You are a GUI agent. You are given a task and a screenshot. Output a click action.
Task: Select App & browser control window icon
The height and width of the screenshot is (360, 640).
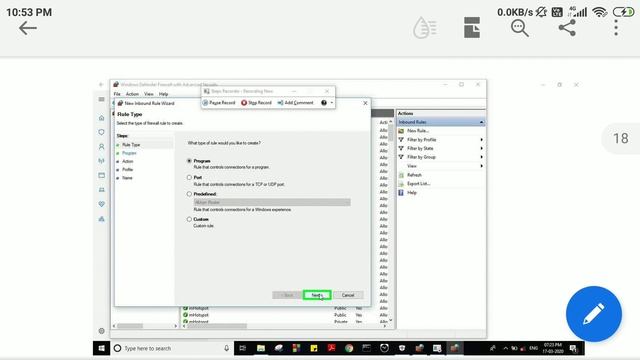point(102,176)
